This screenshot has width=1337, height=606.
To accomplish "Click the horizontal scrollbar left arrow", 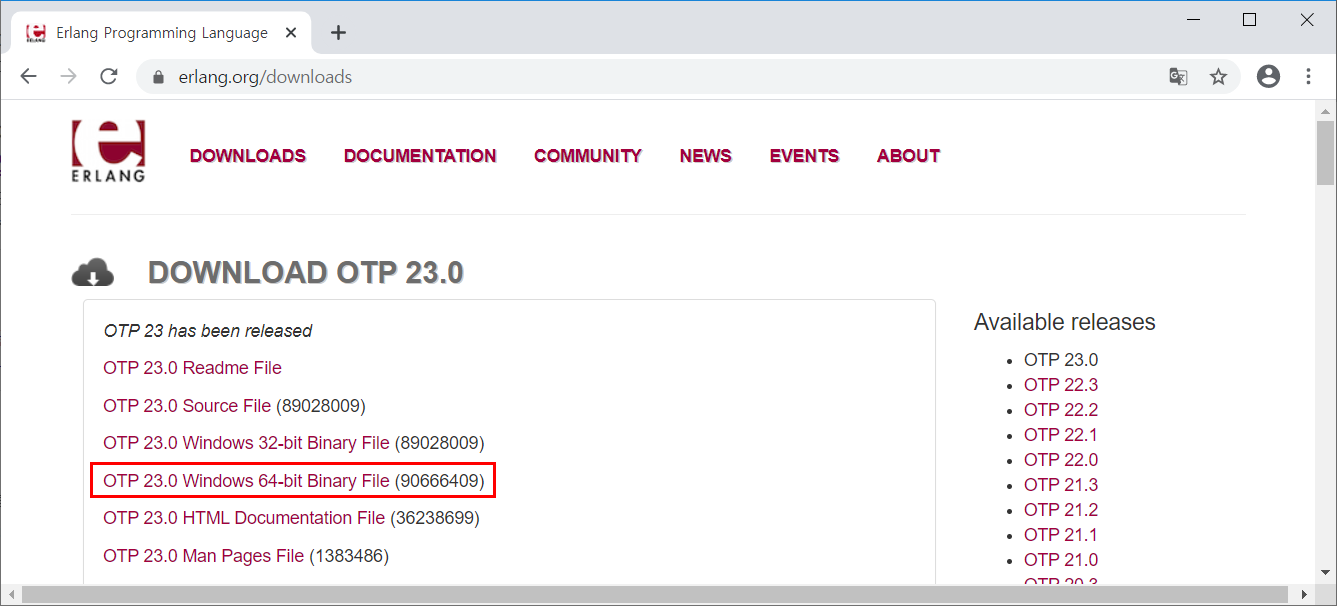I will tap(10, 596).
